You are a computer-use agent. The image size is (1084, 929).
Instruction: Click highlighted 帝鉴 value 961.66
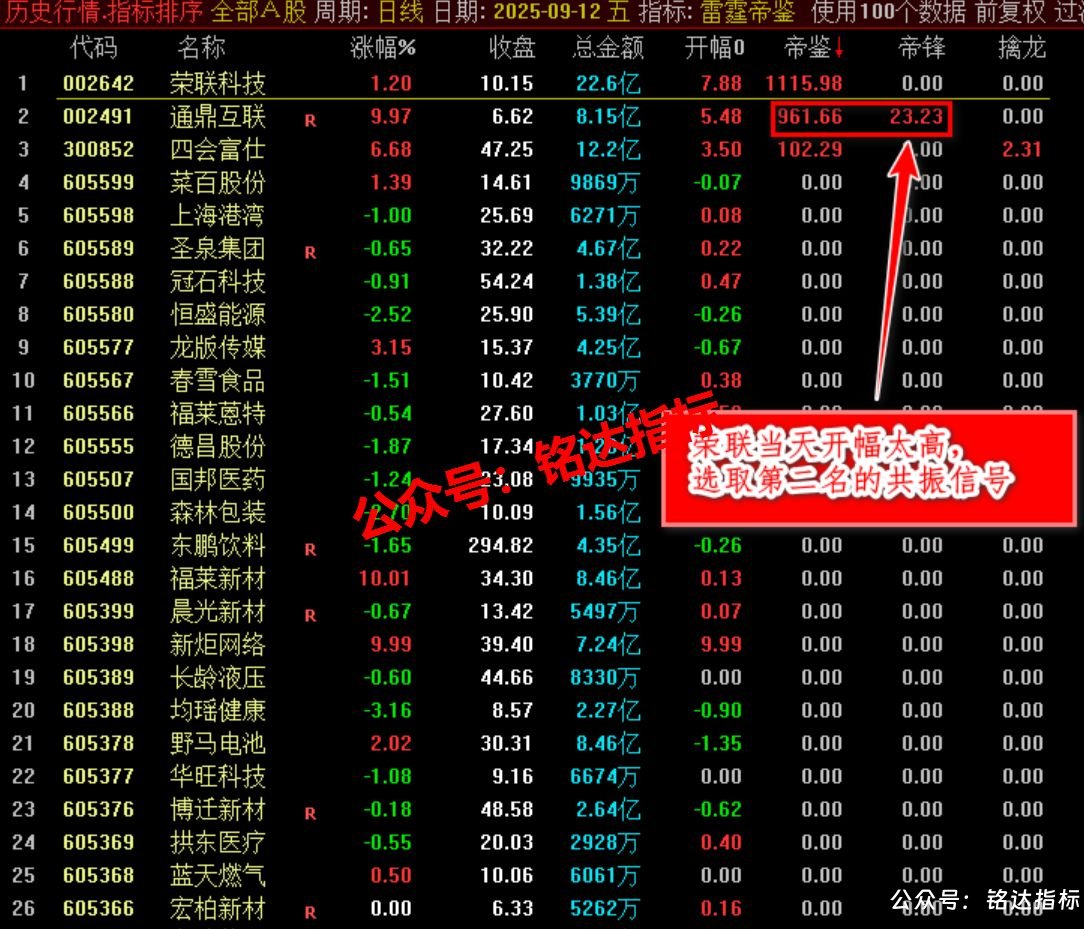810,116
